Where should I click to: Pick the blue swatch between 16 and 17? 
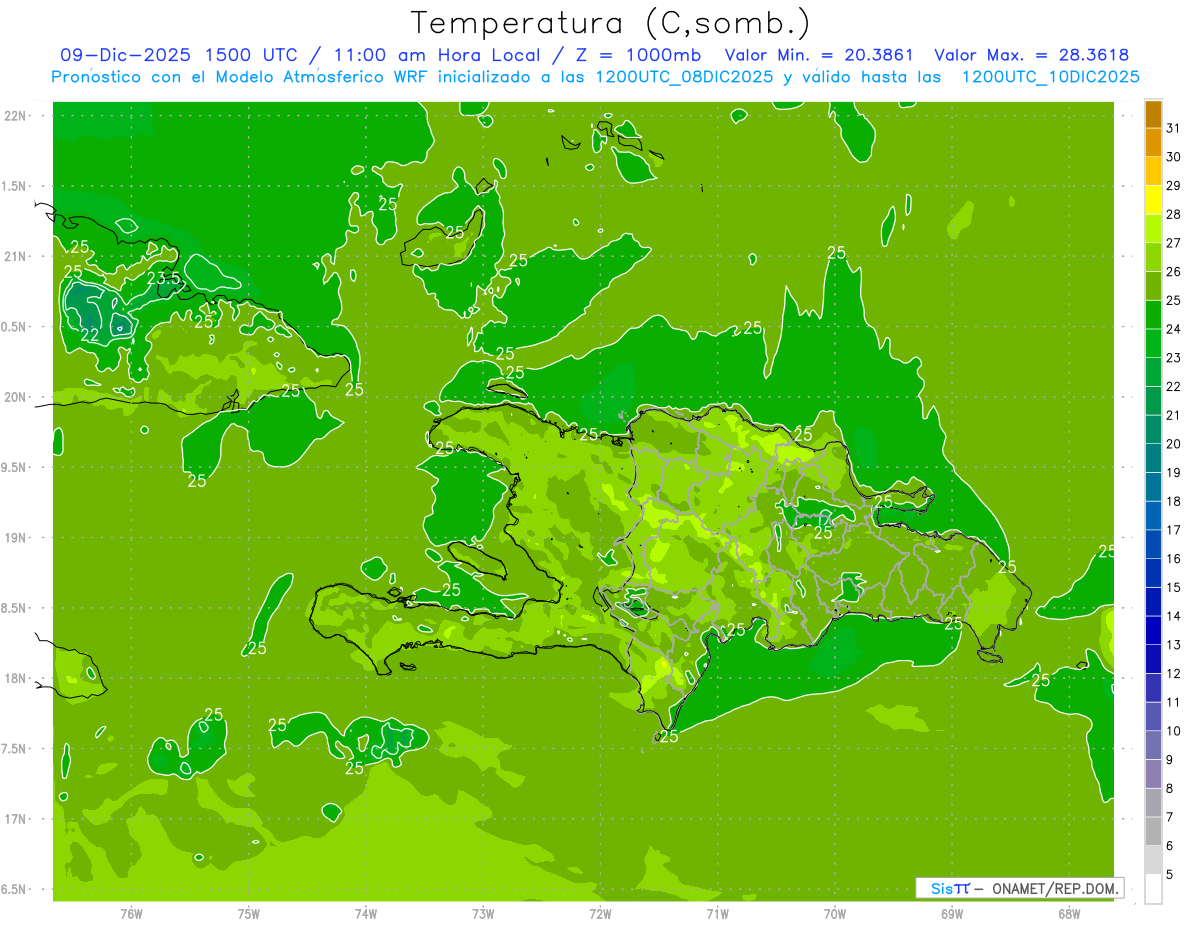(x=1153, y=545)
